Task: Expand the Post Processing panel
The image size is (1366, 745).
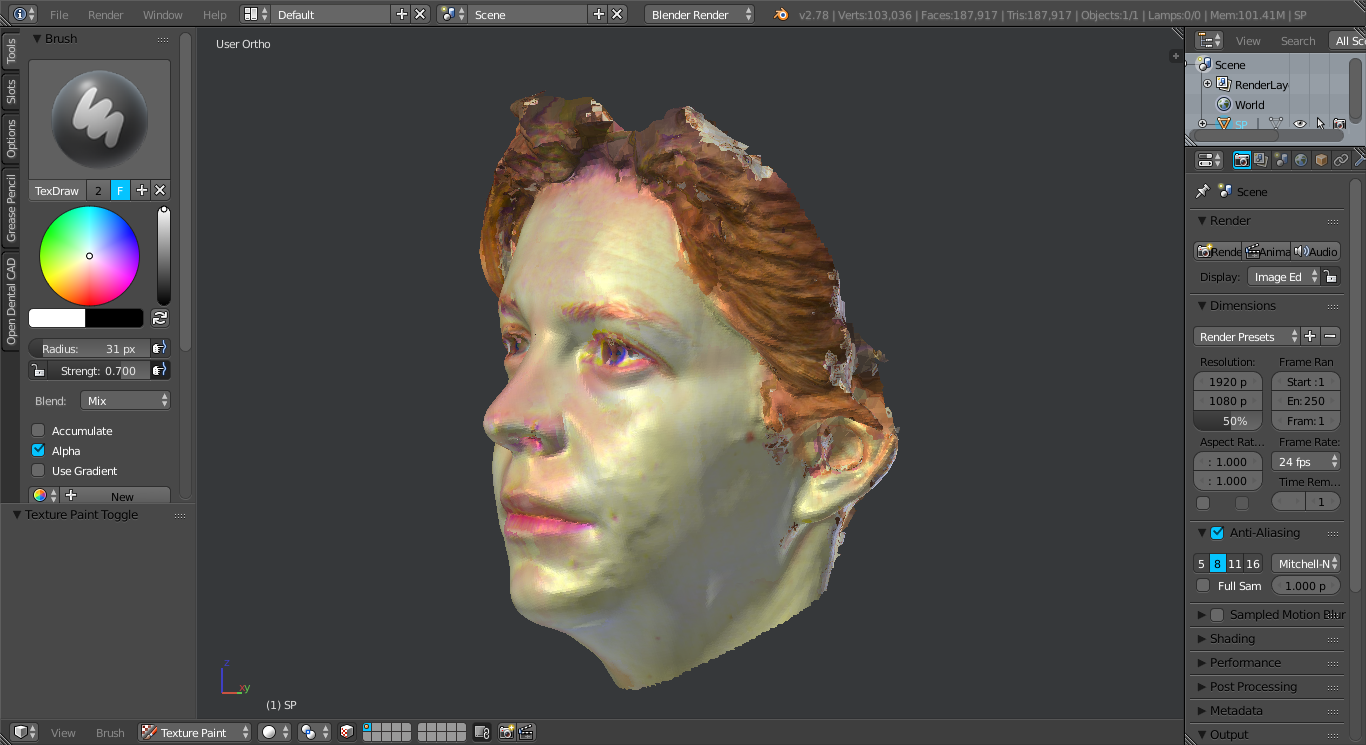Action: point(1203,686)
